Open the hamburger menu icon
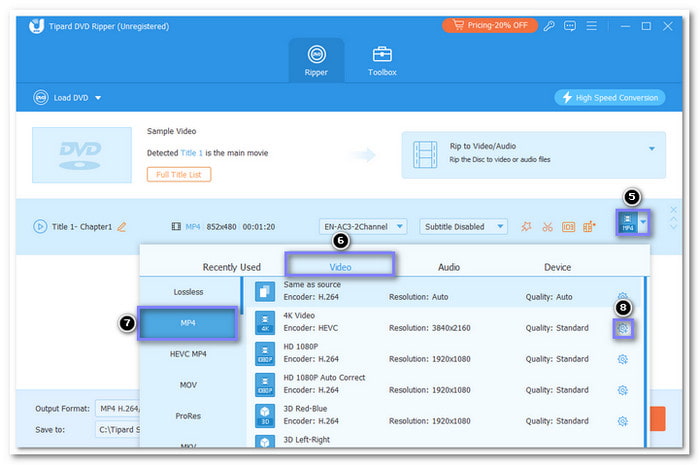 click(x=592, y=26)
